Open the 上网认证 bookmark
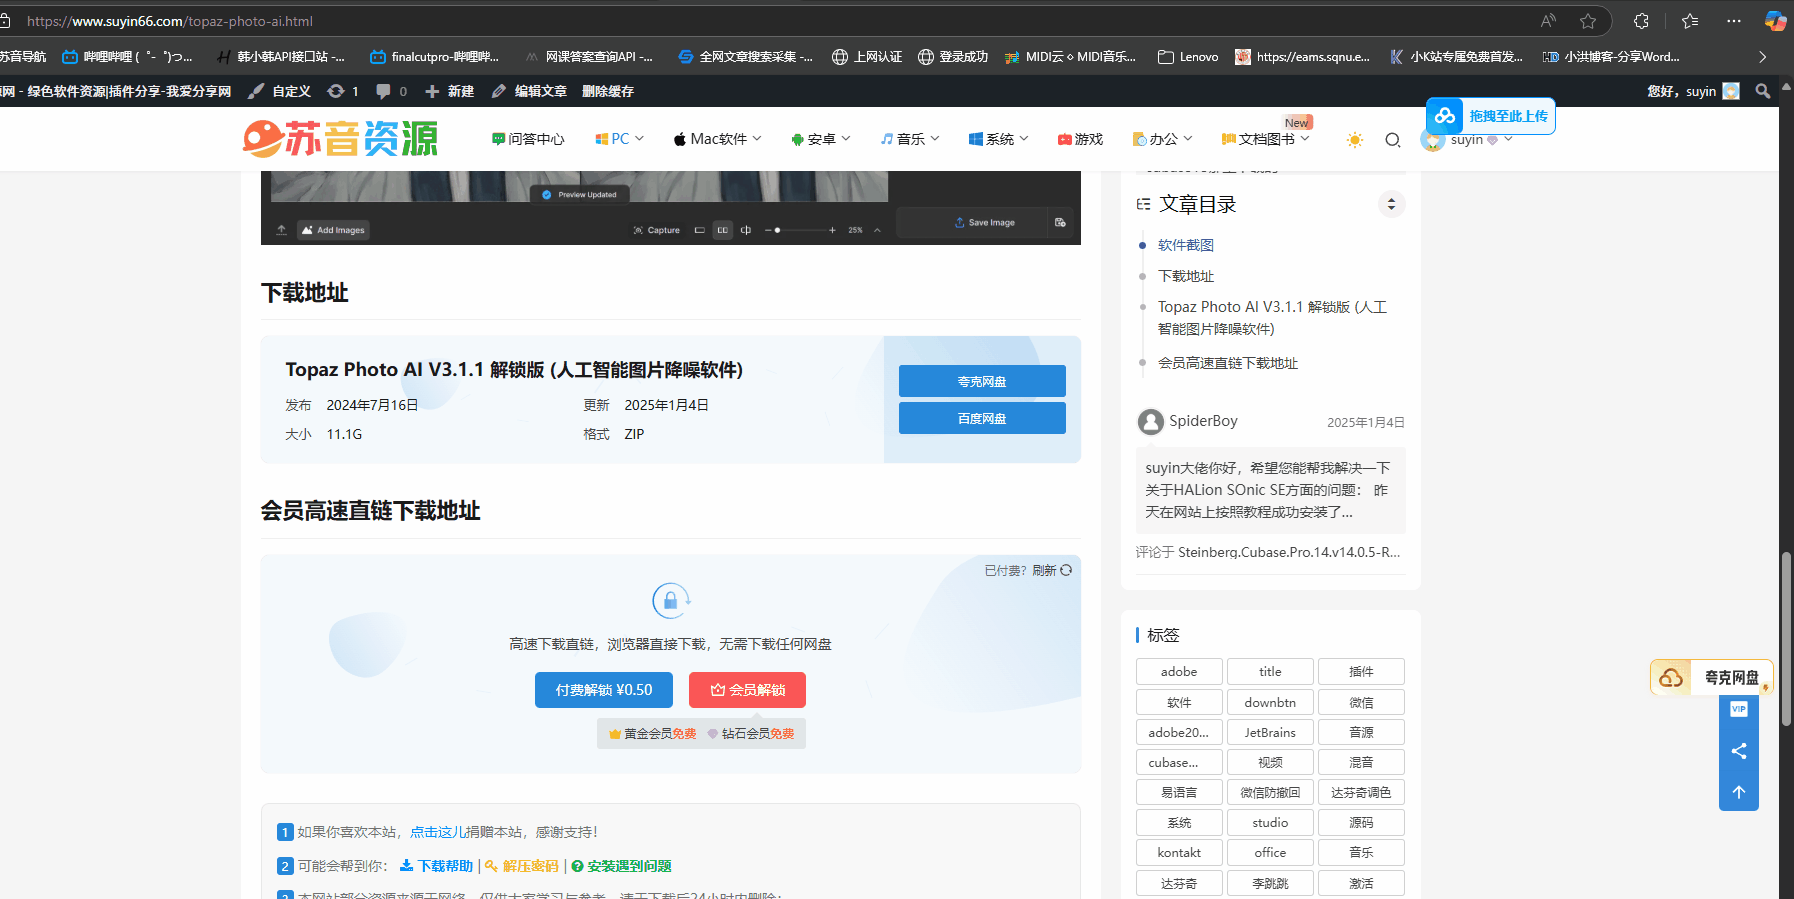 (867, 57)
